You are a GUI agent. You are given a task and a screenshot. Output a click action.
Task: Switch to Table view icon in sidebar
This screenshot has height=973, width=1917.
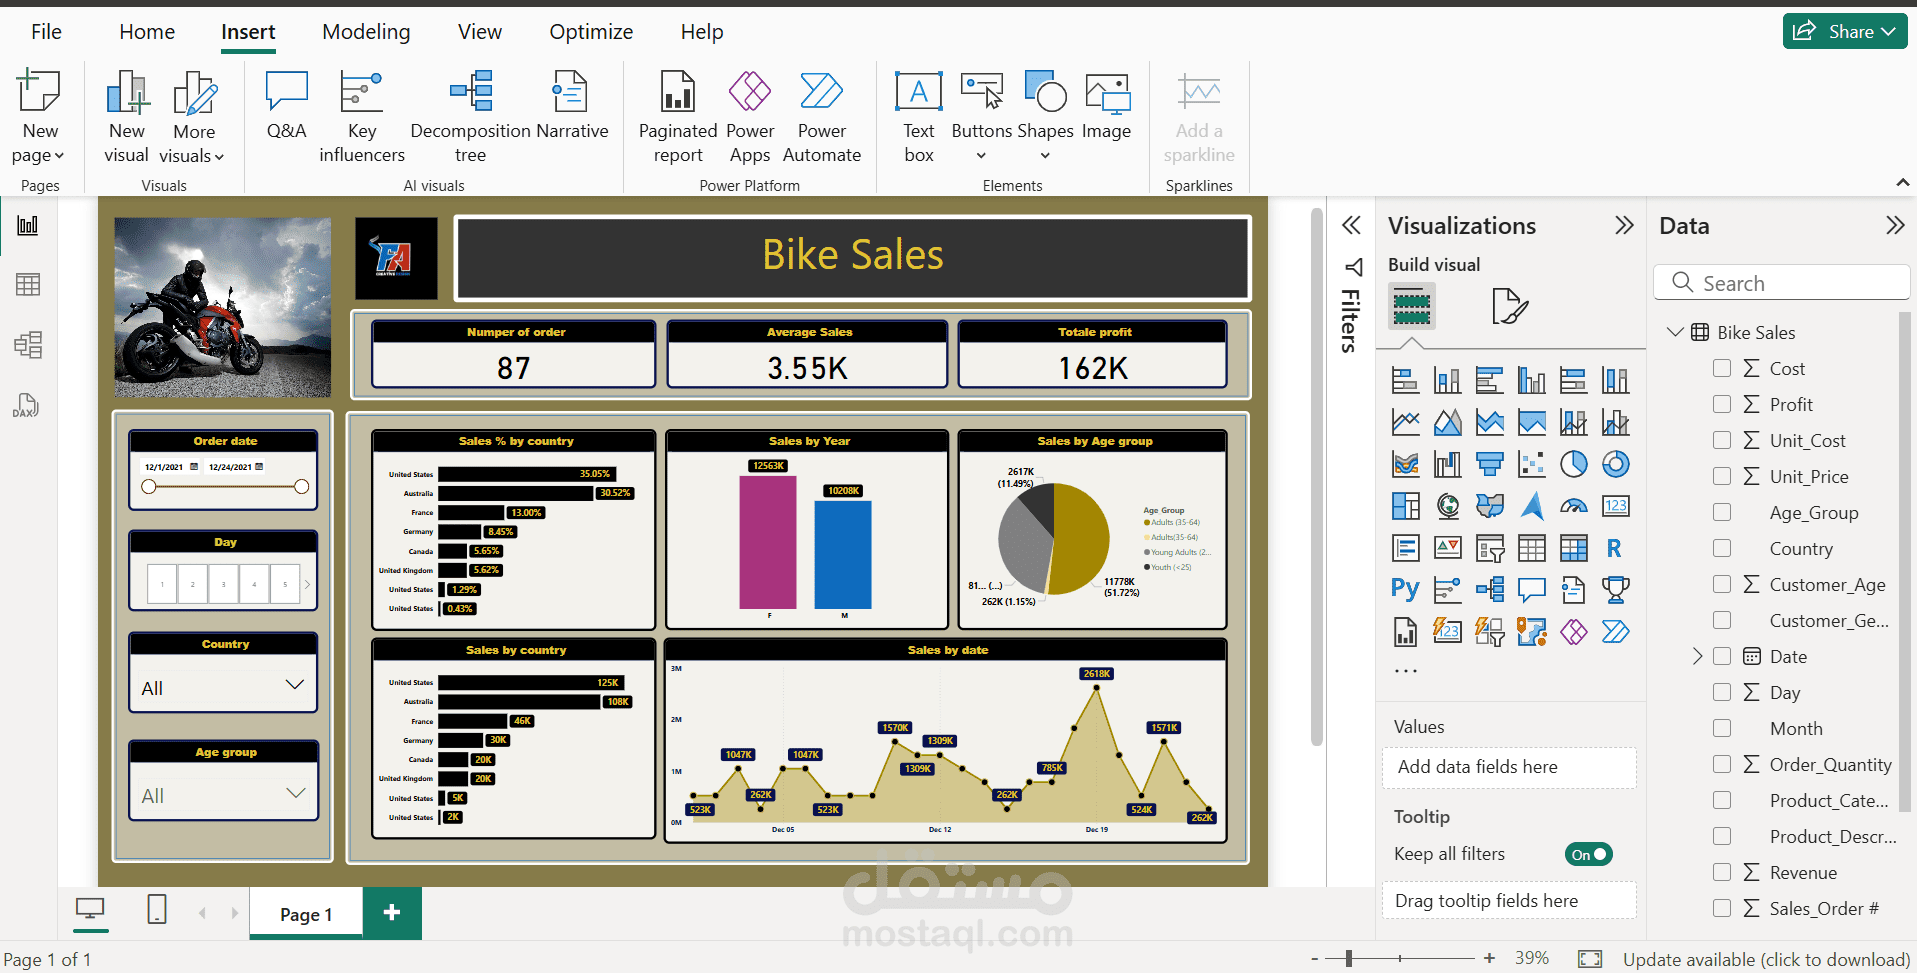tap(28, 285)
